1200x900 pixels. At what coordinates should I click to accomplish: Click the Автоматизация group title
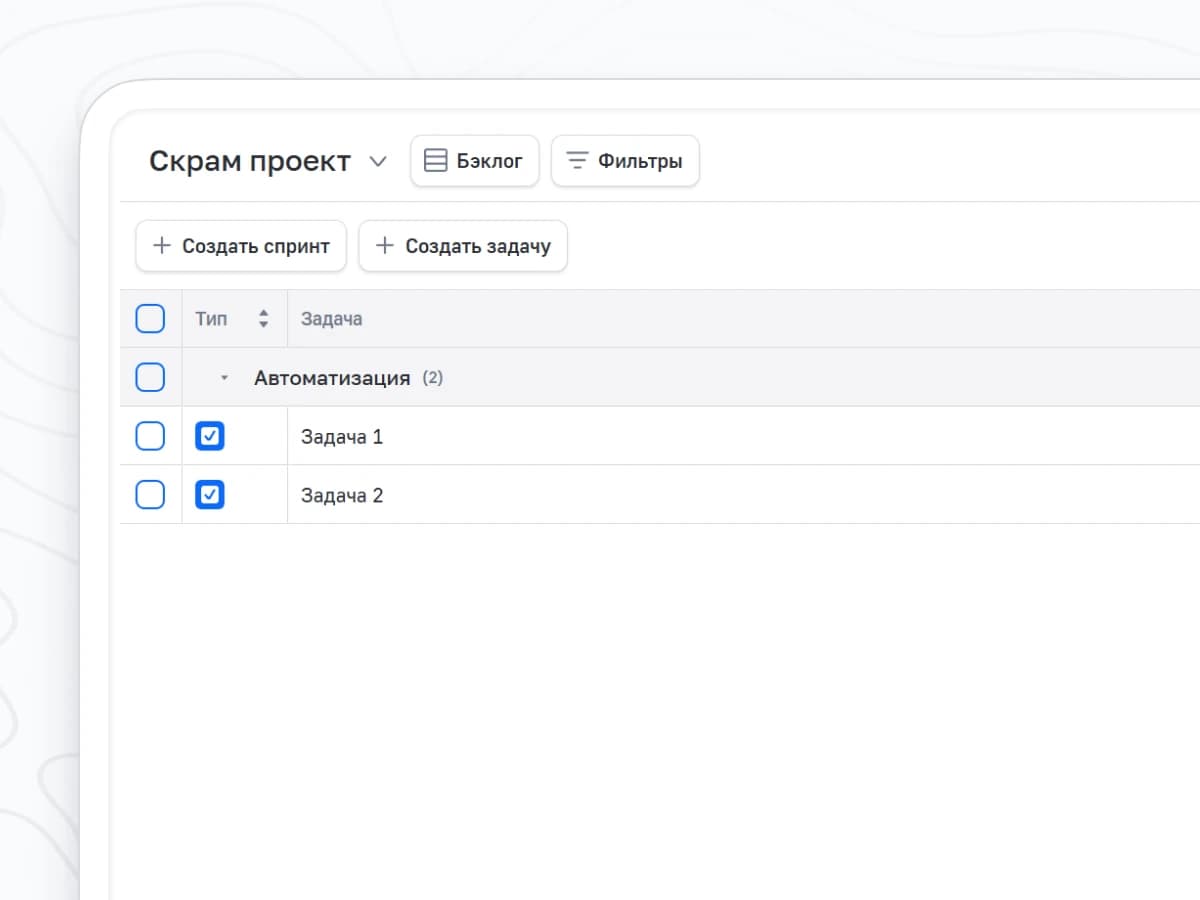click(332, 378)
